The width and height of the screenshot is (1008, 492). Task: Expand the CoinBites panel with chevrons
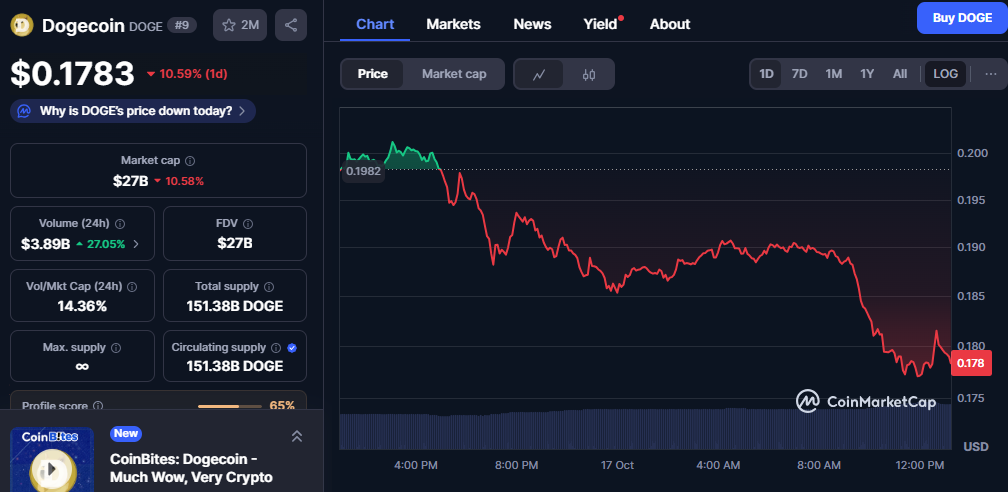click(x=297, y=436)
